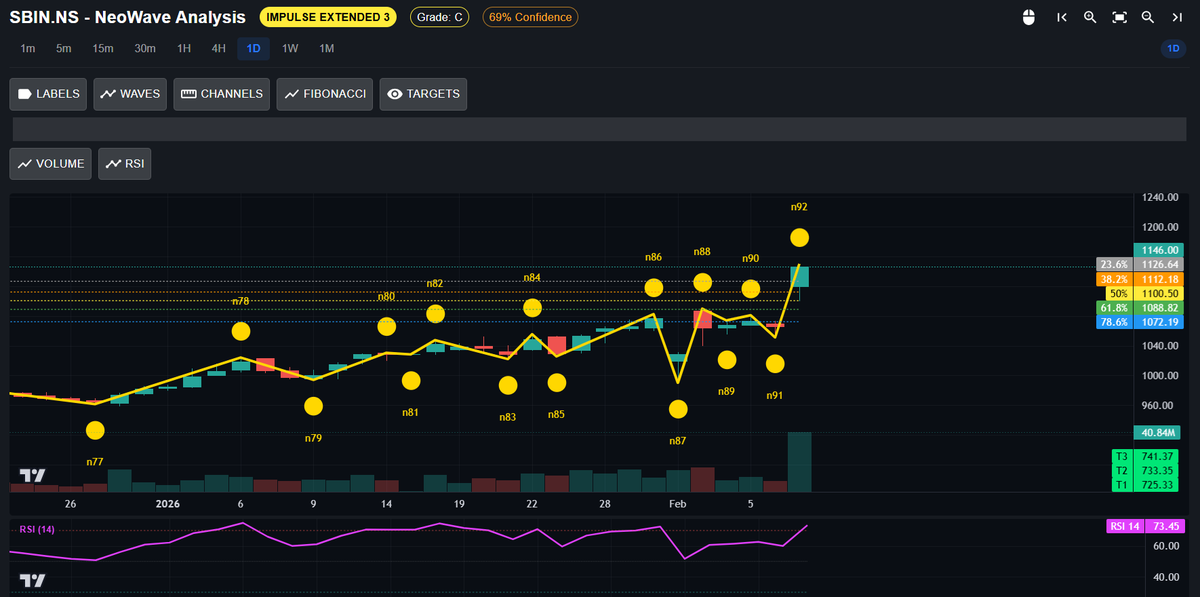The image size is (1200, 597).
Task: Click the mouse cursor mode icon
Action: tap(1029, 17)
